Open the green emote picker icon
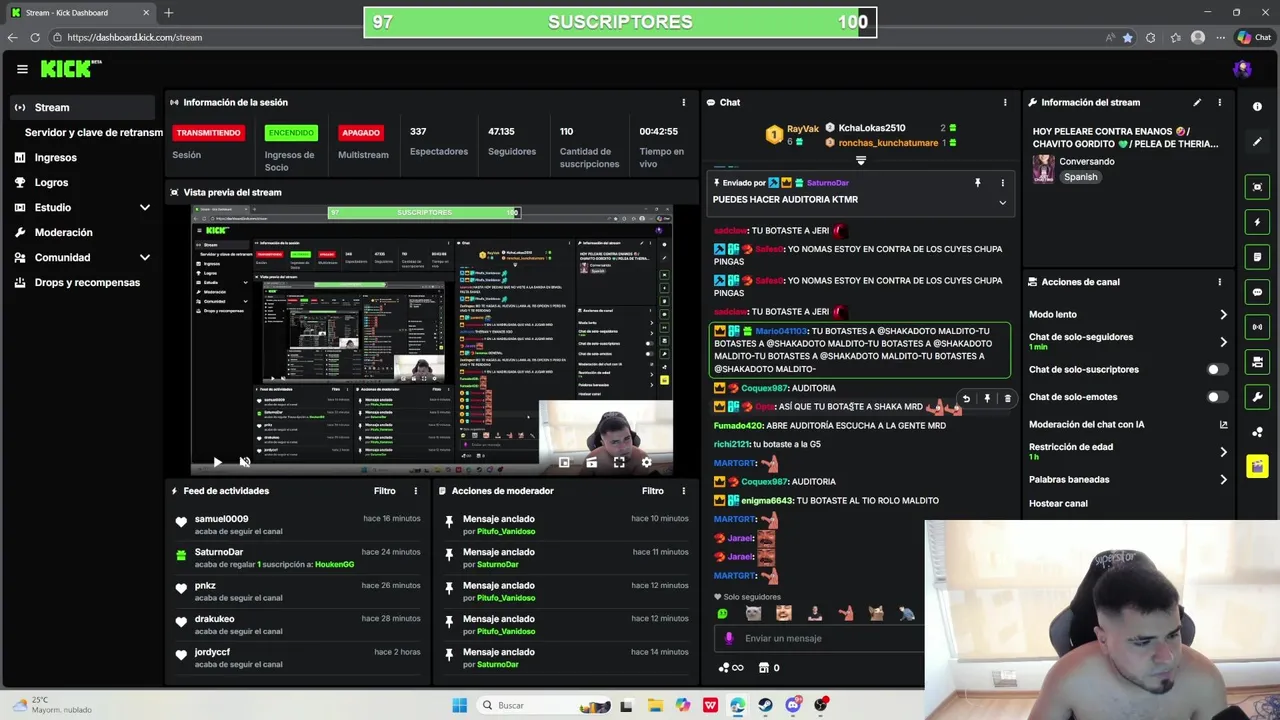This screenshot has width=1280, height=720. click(x=723, y=614)
